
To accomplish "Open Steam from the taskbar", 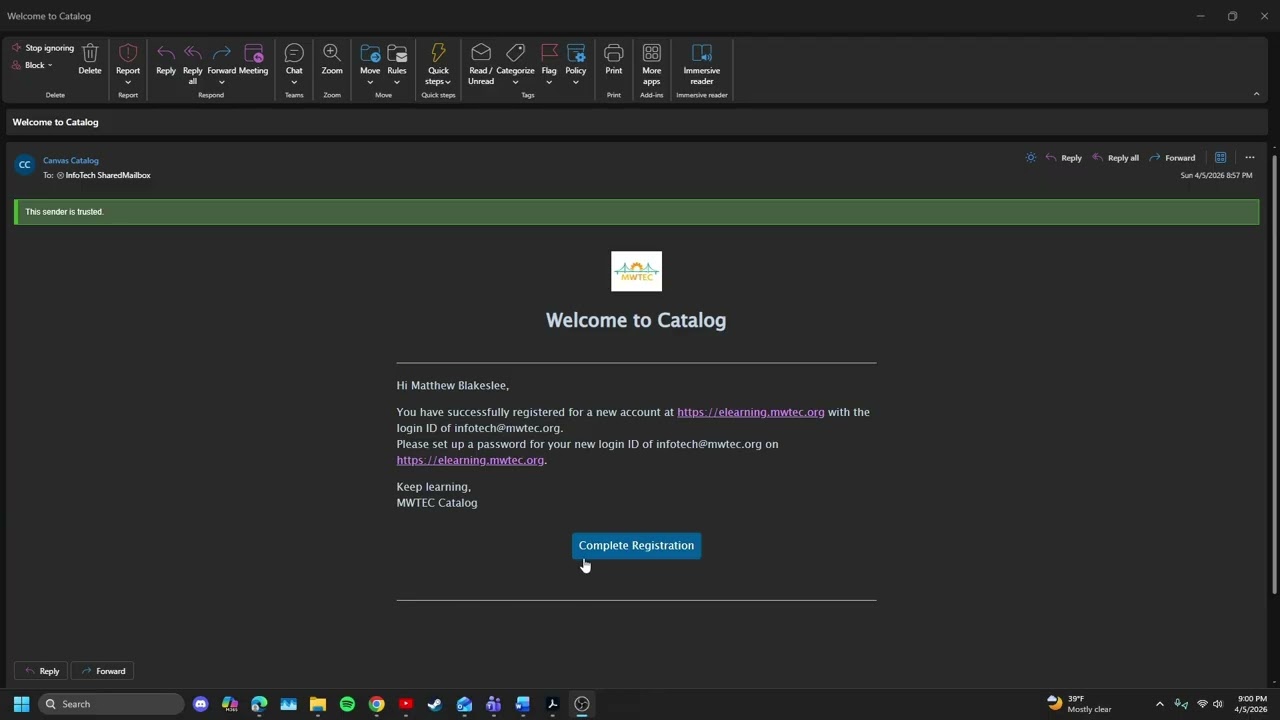I will tap(435, 704).
